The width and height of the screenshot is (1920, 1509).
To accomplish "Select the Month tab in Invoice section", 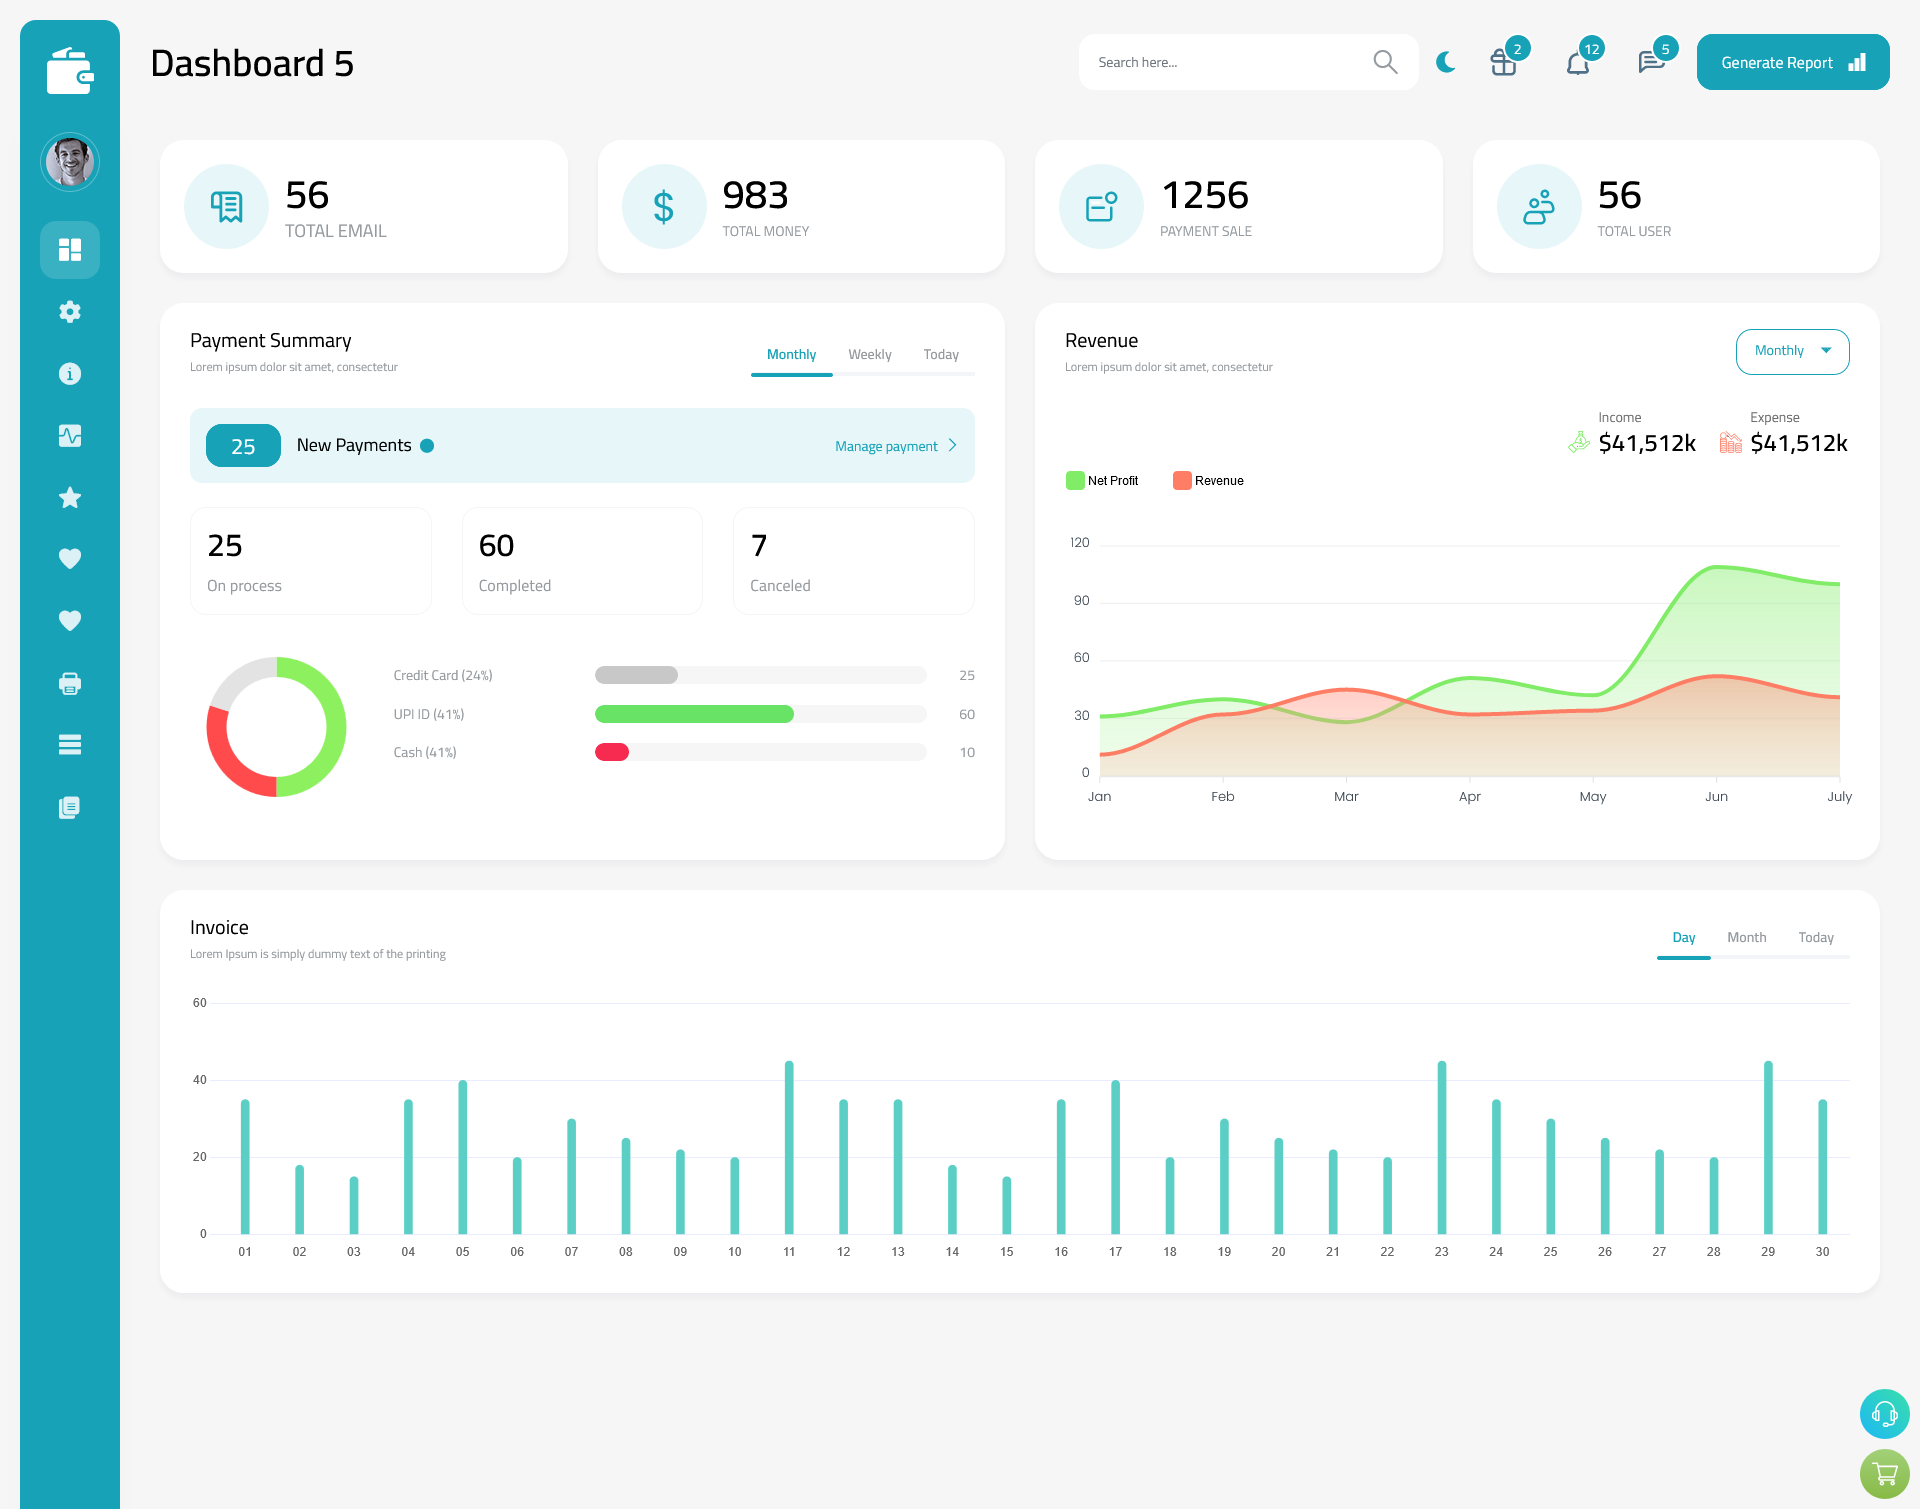I will 1745,937.
